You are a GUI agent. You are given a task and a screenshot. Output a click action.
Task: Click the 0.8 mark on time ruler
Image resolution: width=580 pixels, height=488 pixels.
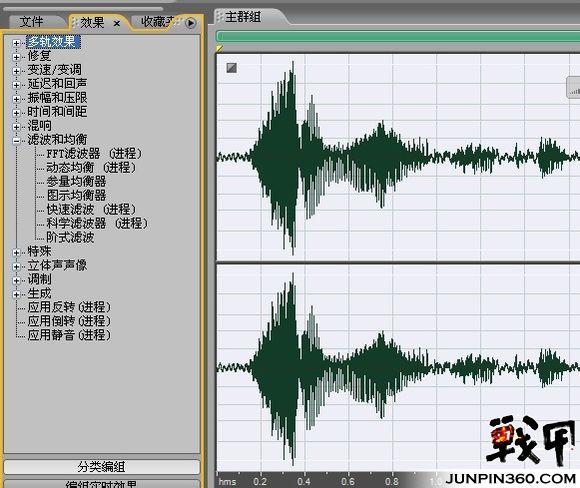coord(392,481)
